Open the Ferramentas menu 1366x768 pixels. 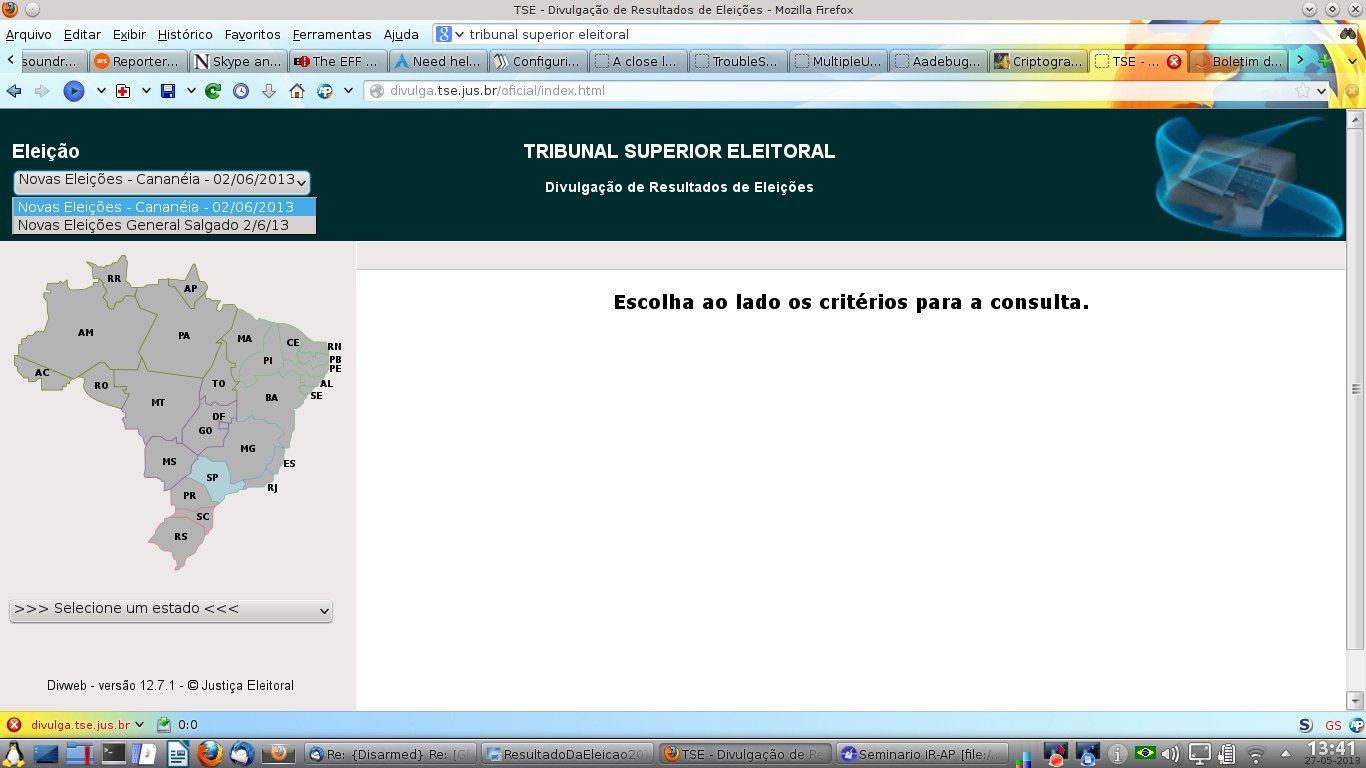332,34
